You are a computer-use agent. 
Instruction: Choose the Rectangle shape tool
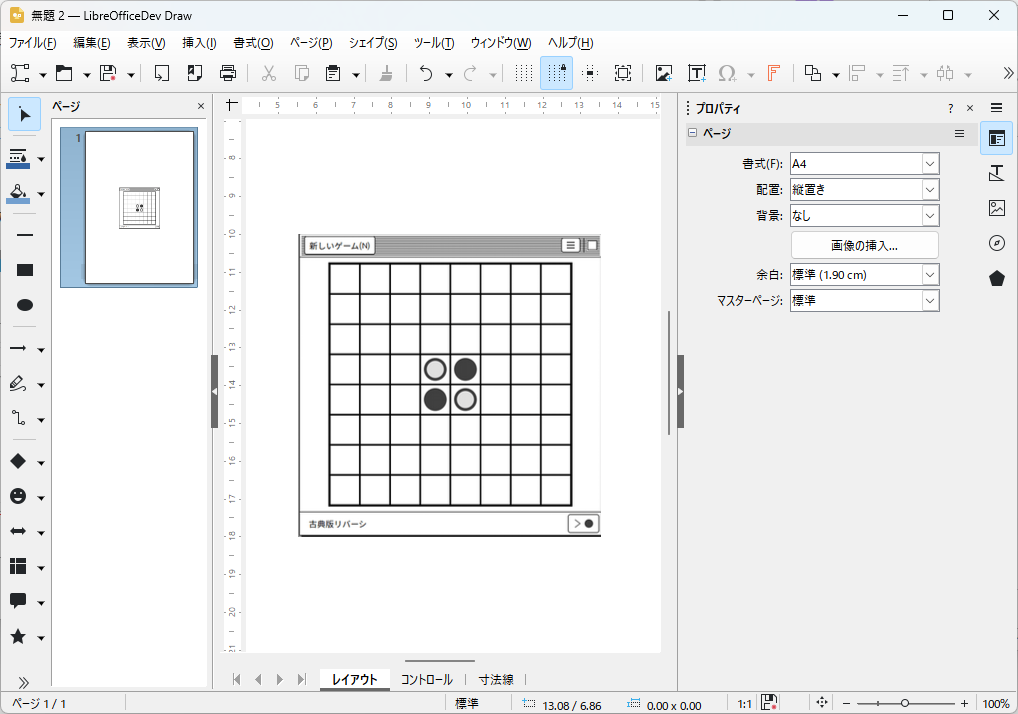(x=25, y=270)
